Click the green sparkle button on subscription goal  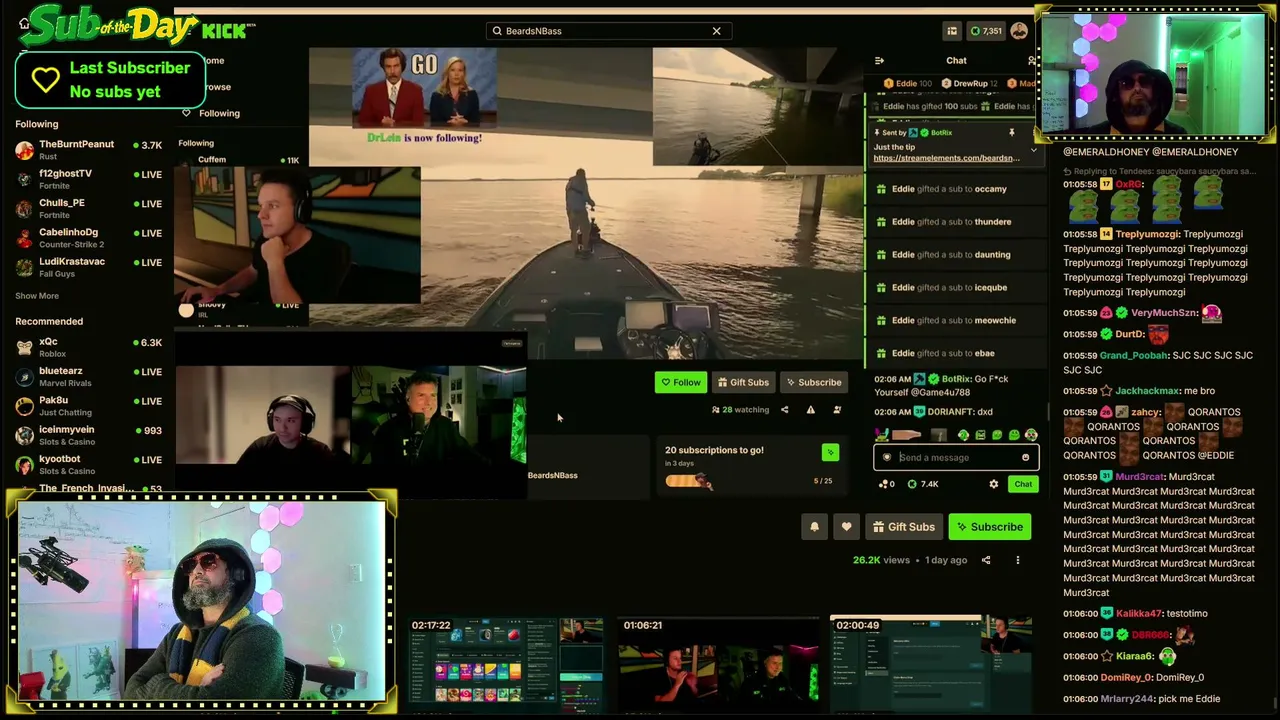tap(830, 453)
